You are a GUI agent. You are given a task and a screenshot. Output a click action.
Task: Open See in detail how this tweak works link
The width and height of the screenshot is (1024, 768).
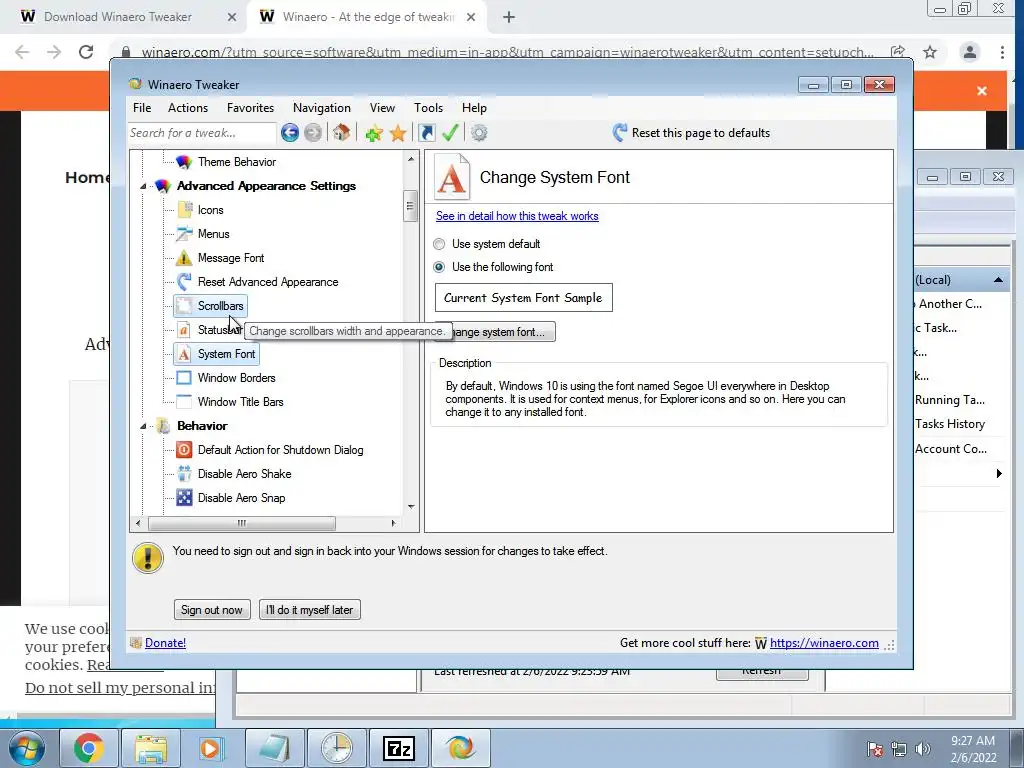(x=517, y=216)
